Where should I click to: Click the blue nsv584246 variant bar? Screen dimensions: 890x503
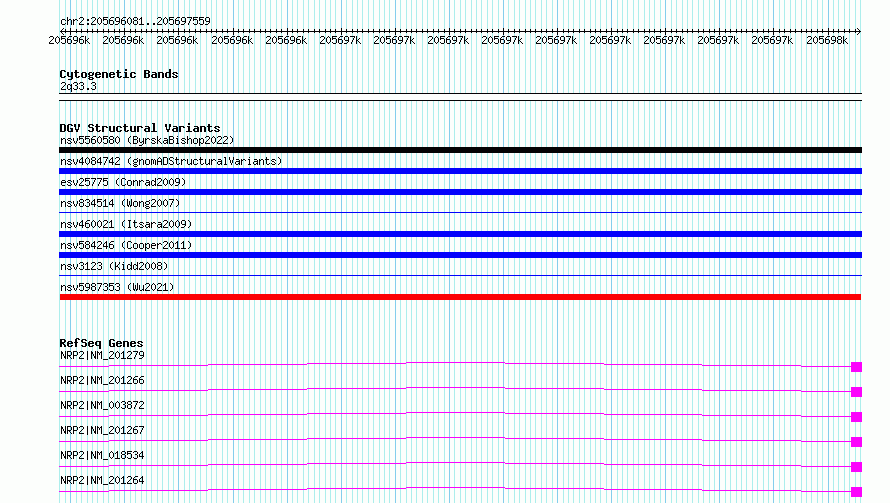point(460,255)
